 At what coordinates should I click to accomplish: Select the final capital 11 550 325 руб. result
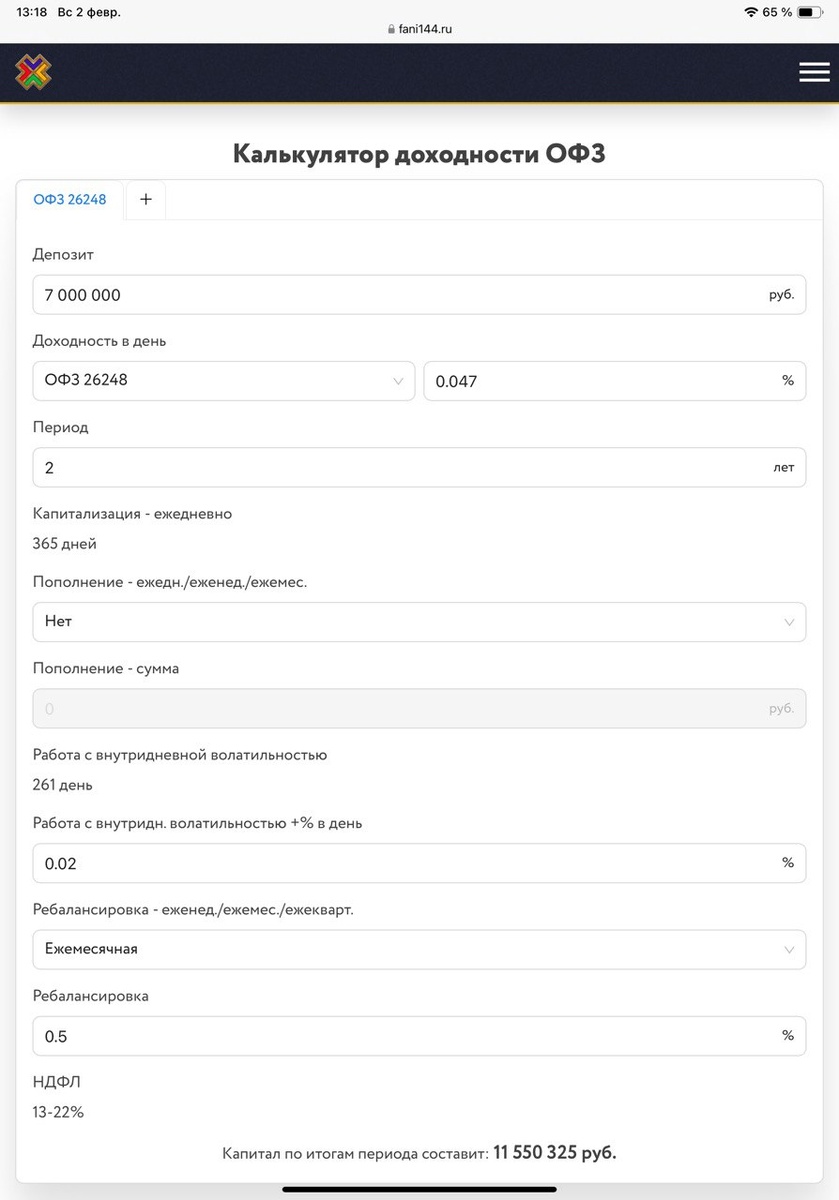click(x=554, y=1153)
